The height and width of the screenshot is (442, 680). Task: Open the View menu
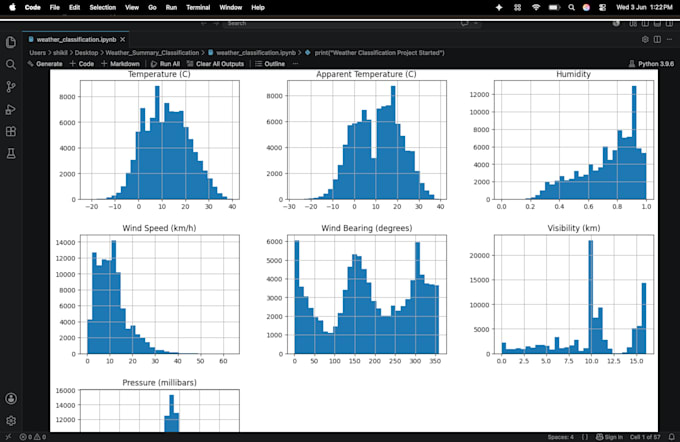(x=132, y=7)
